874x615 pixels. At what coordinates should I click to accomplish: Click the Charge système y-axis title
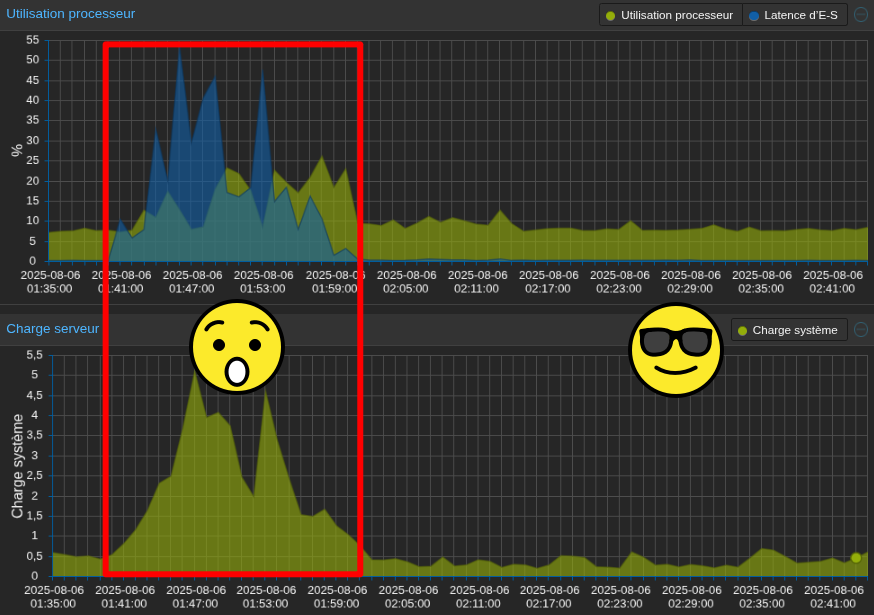[17, 466]
